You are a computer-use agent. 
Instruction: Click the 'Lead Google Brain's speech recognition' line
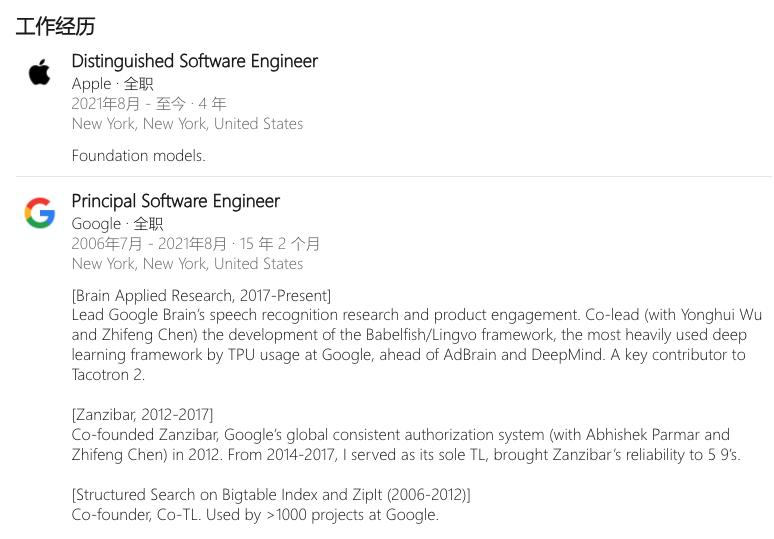(x=417, y=314)
